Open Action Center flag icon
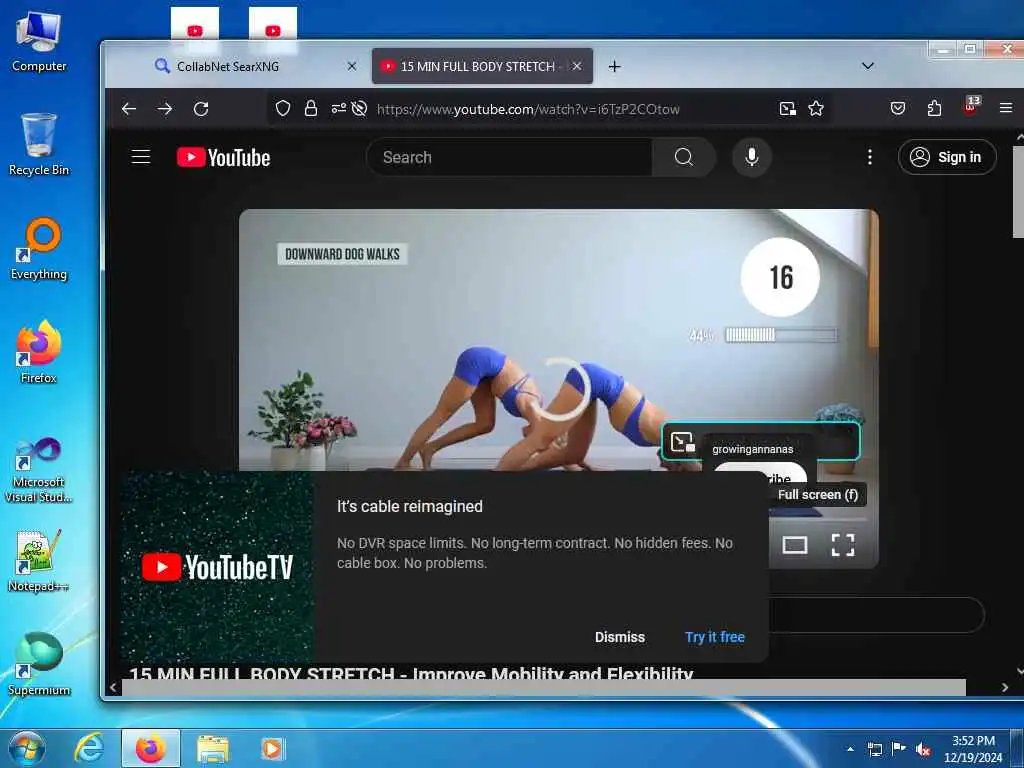Screen dimensions: 1024x768 coord(899,749)
